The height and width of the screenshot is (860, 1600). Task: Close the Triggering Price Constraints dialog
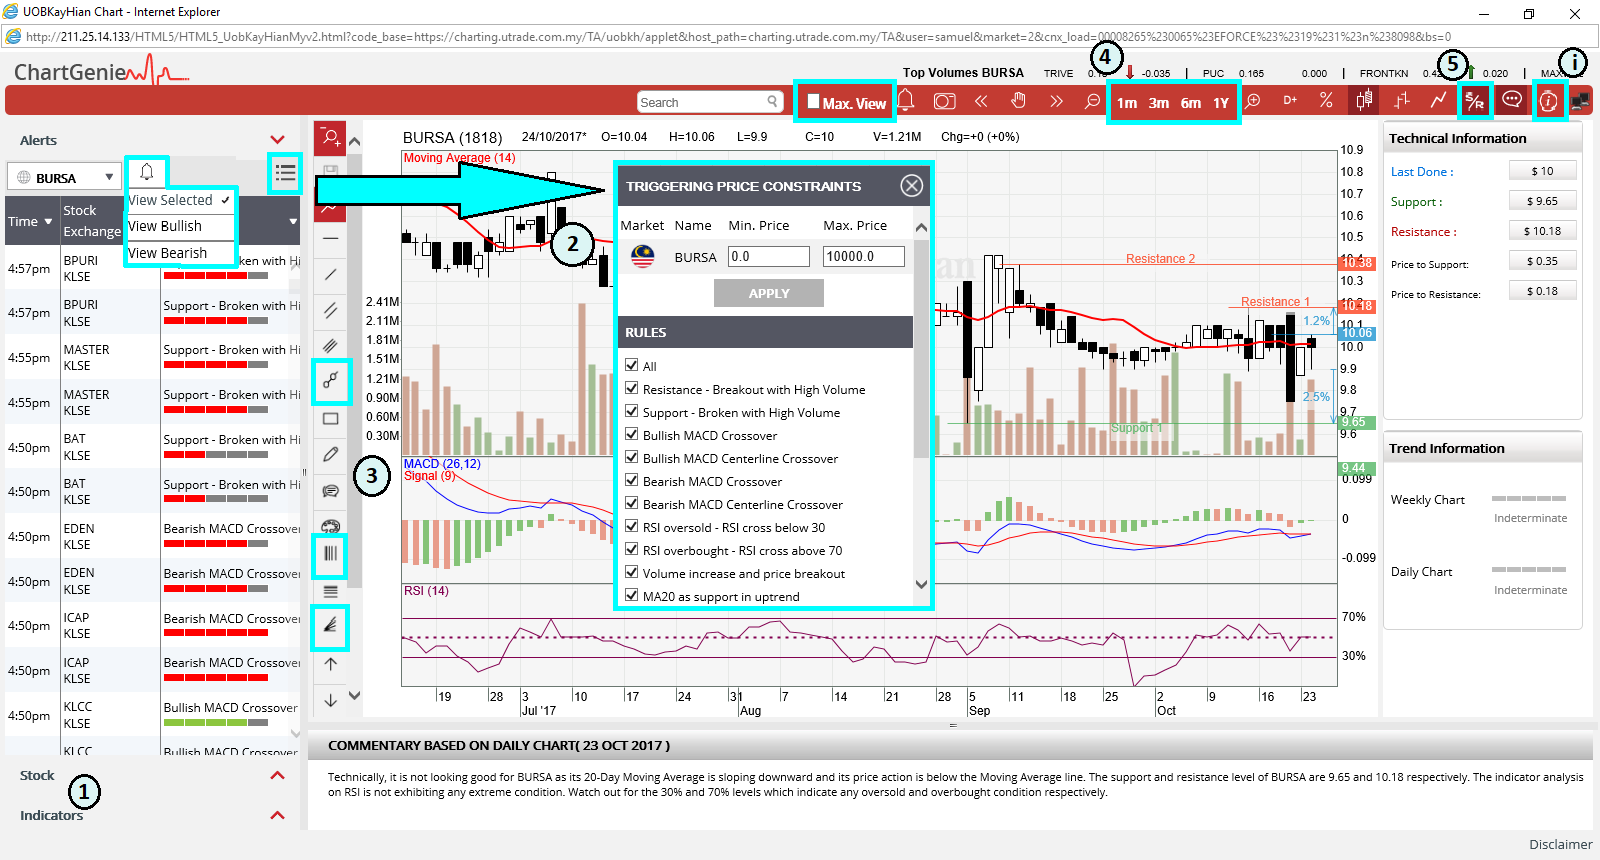click(x=911, y=185)
